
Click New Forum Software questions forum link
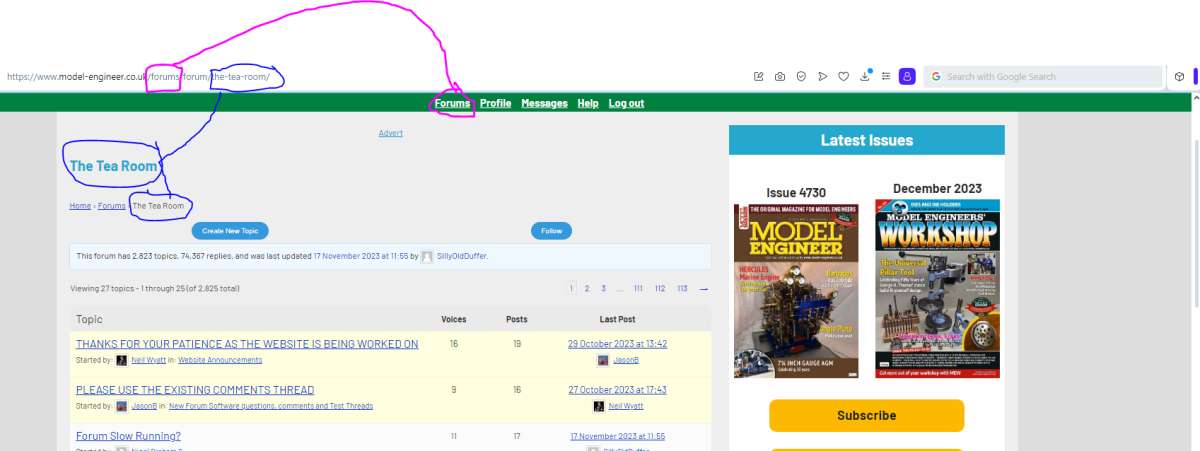coord(271,406)
